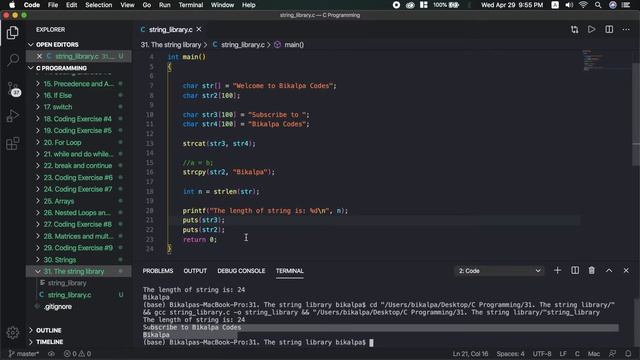Select the Terminal panel tab
This screenshot has width=640, height=360.
click(289, 271)
